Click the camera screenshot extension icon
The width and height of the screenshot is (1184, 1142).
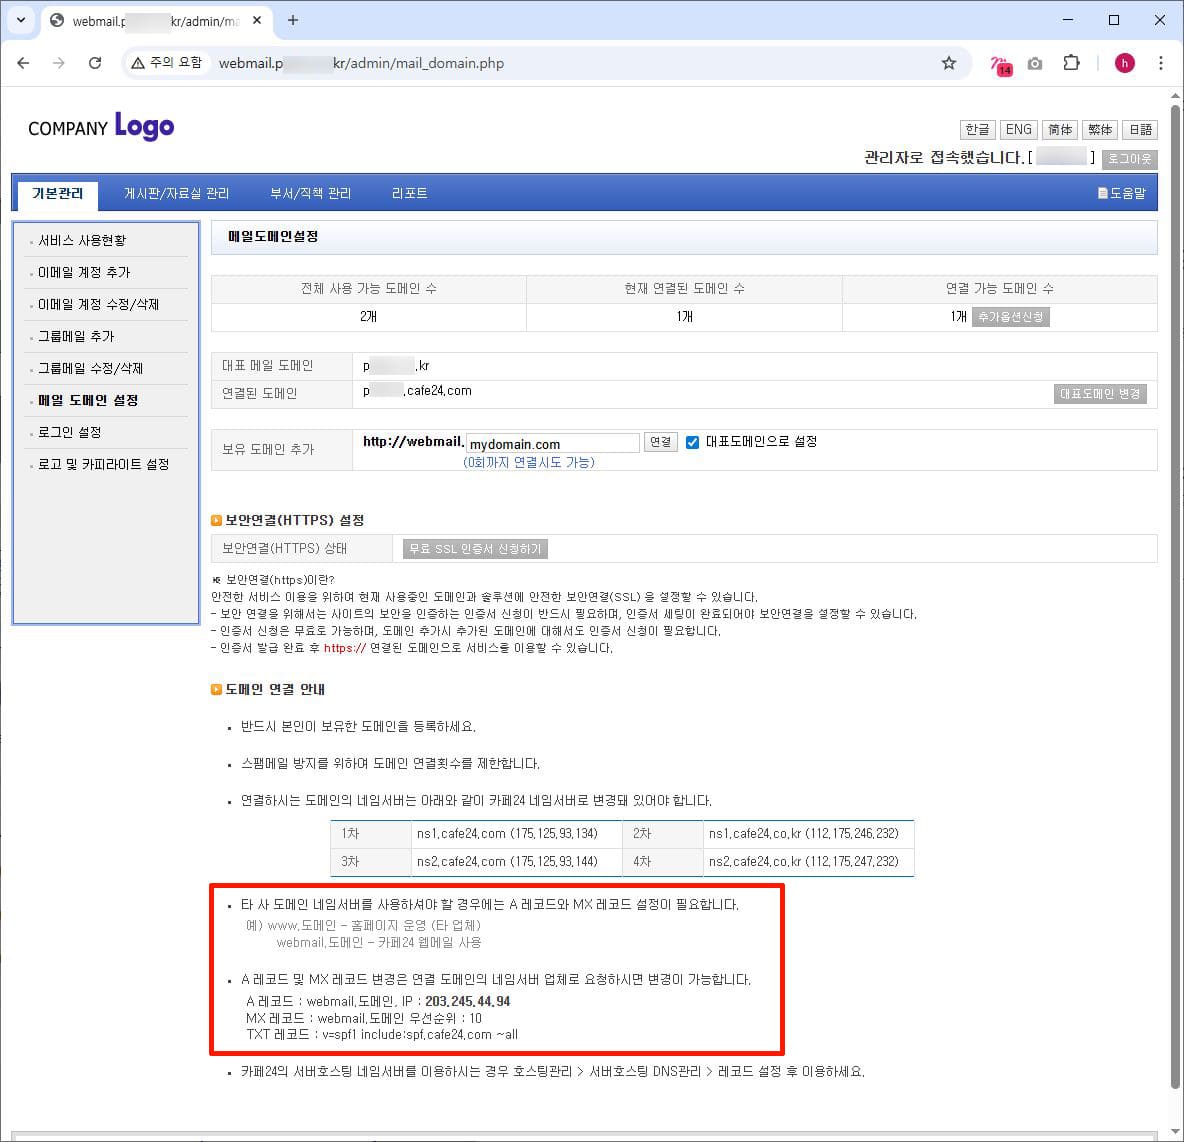click(1035, 64)
